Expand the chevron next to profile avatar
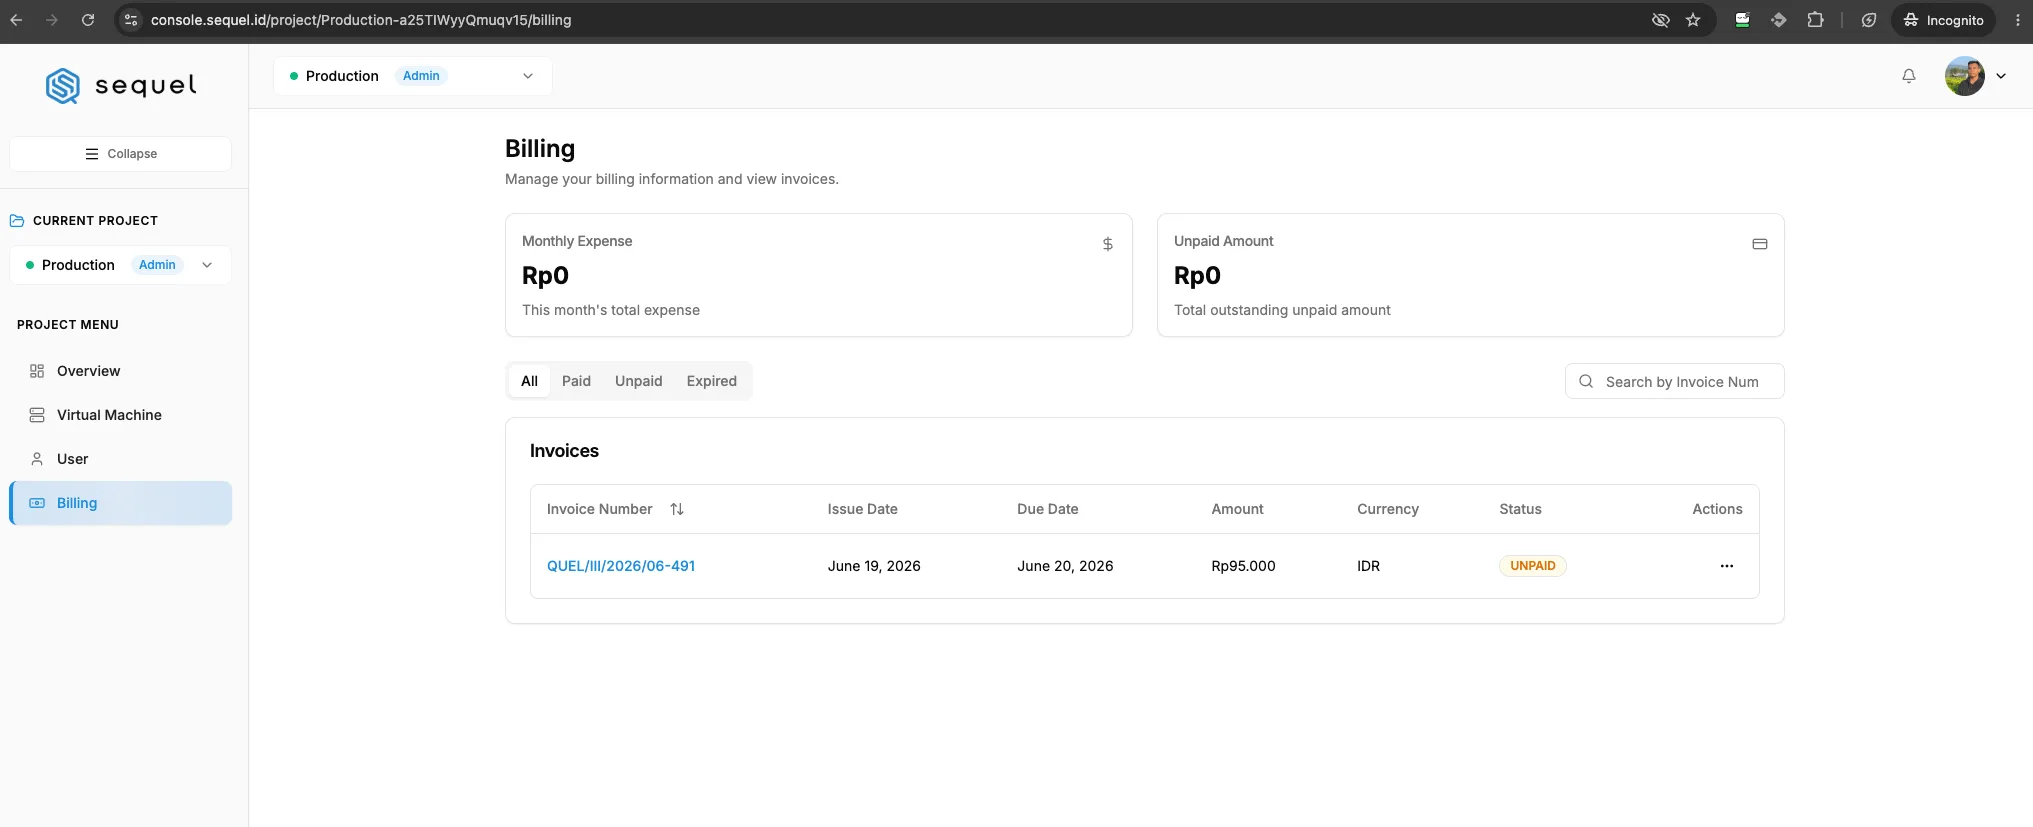 tap(2001, 76)
